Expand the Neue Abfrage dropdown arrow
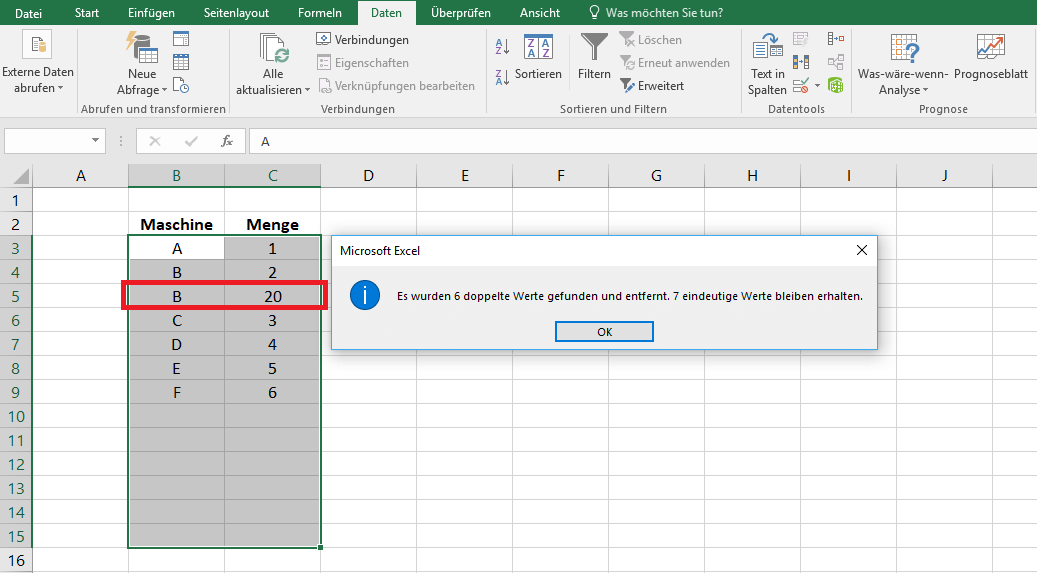 click(x=165, y=90)
